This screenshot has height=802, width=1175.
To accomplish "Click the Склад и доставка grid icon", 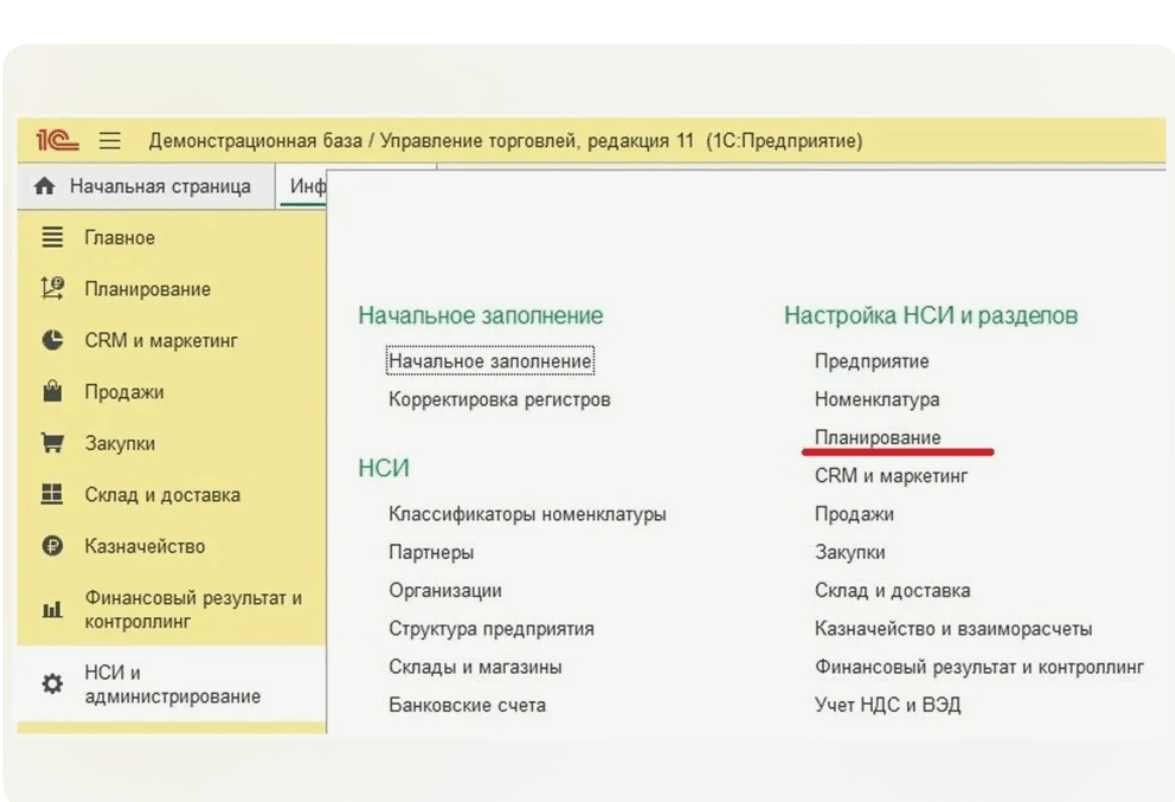I will pos(52,494).
